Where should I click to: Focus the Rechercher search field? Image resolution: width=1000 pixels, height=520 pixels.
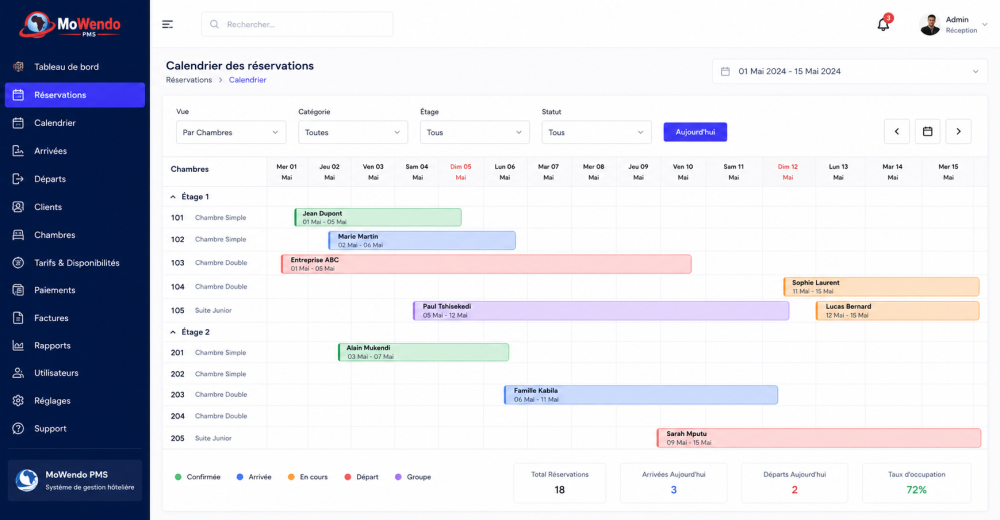[x=297, y=24]
